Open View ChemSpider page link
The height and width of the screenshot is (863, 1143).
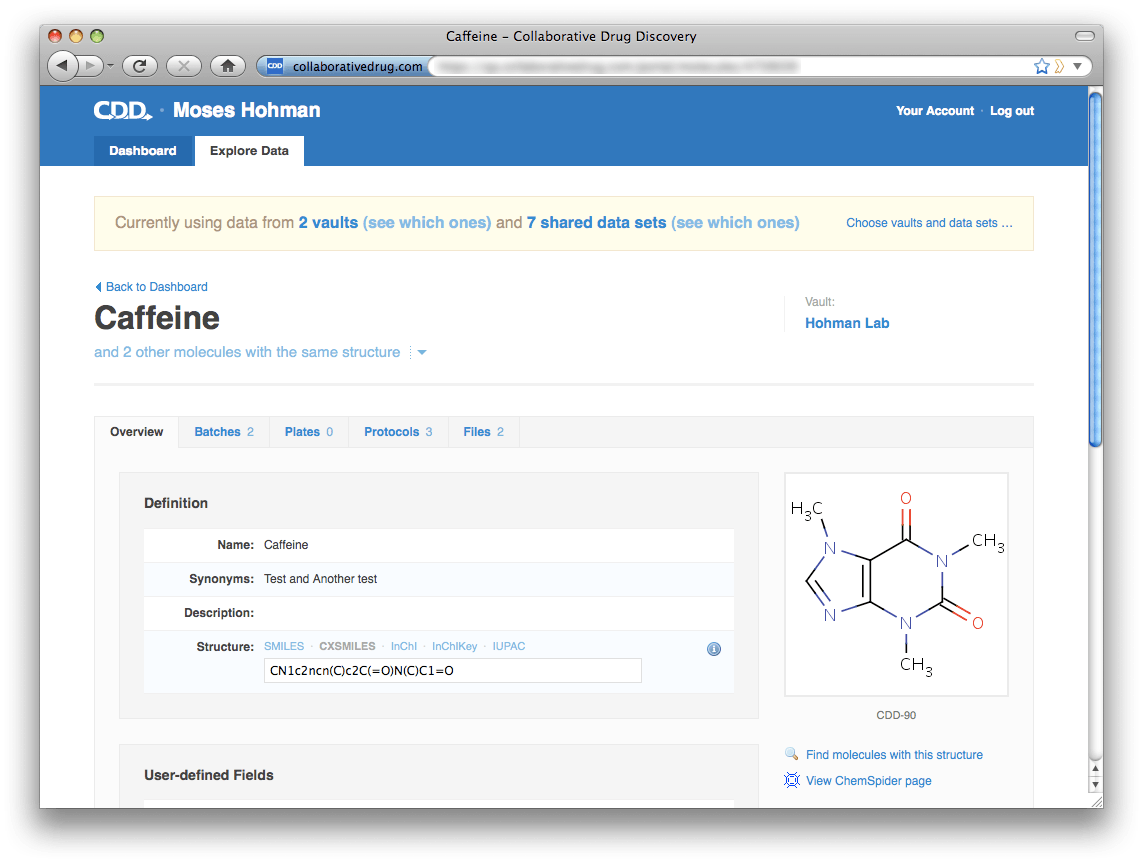(x=868, y=781)
